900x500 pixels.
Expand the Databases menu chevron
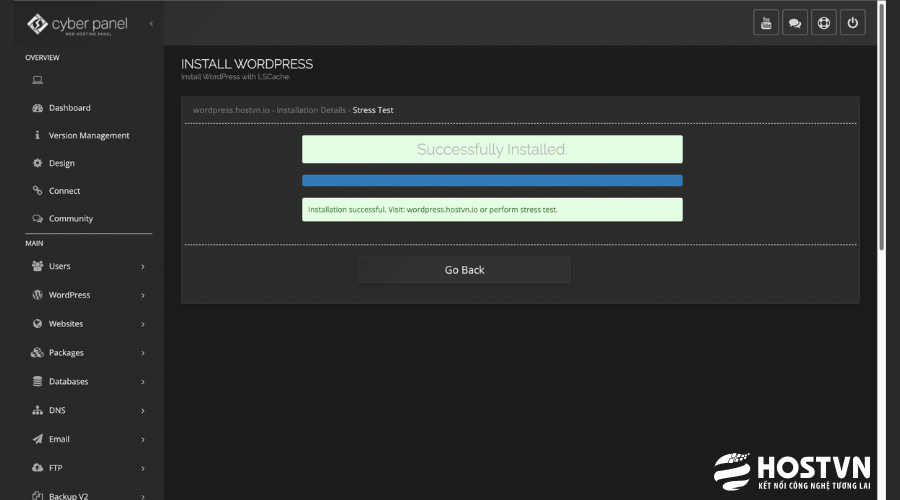[143, 382]
